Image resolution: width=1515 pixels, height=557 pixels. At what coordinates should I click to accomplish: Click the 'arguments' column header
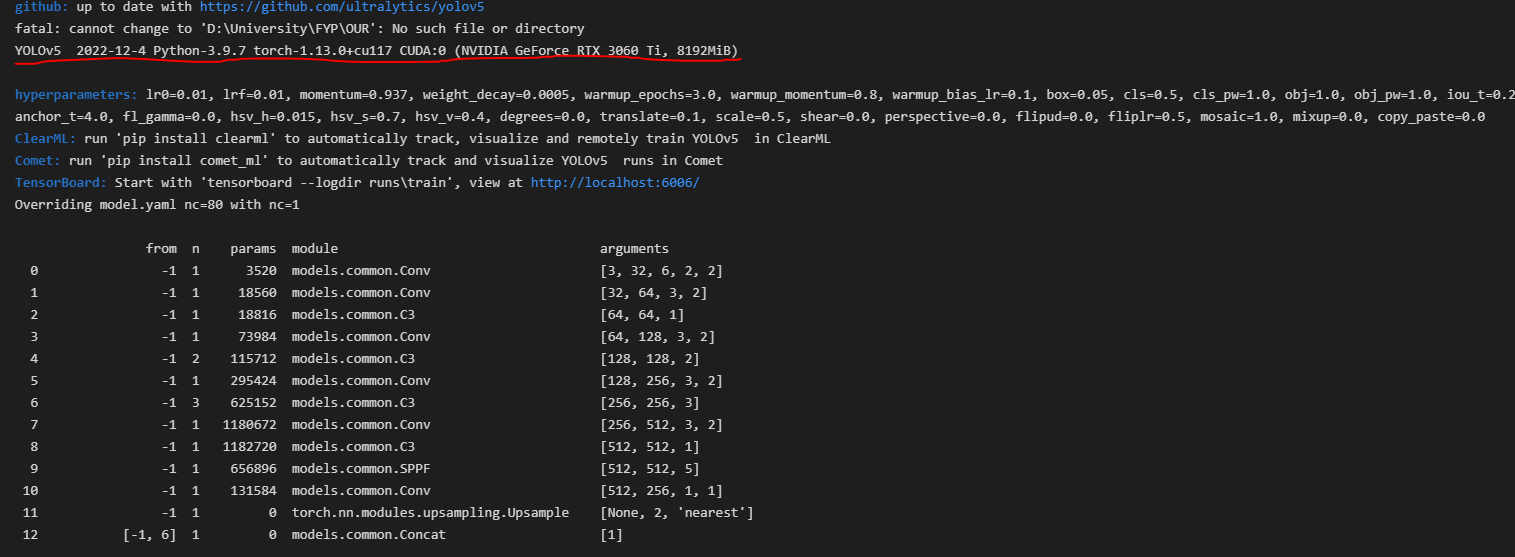634,248
